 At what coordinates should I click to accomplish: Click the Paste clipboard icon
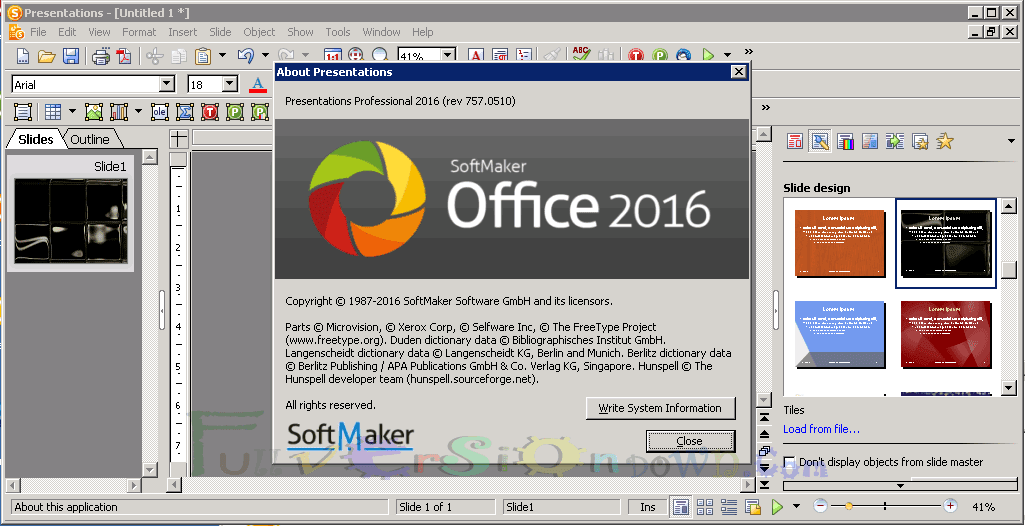(x=203, y=56)
